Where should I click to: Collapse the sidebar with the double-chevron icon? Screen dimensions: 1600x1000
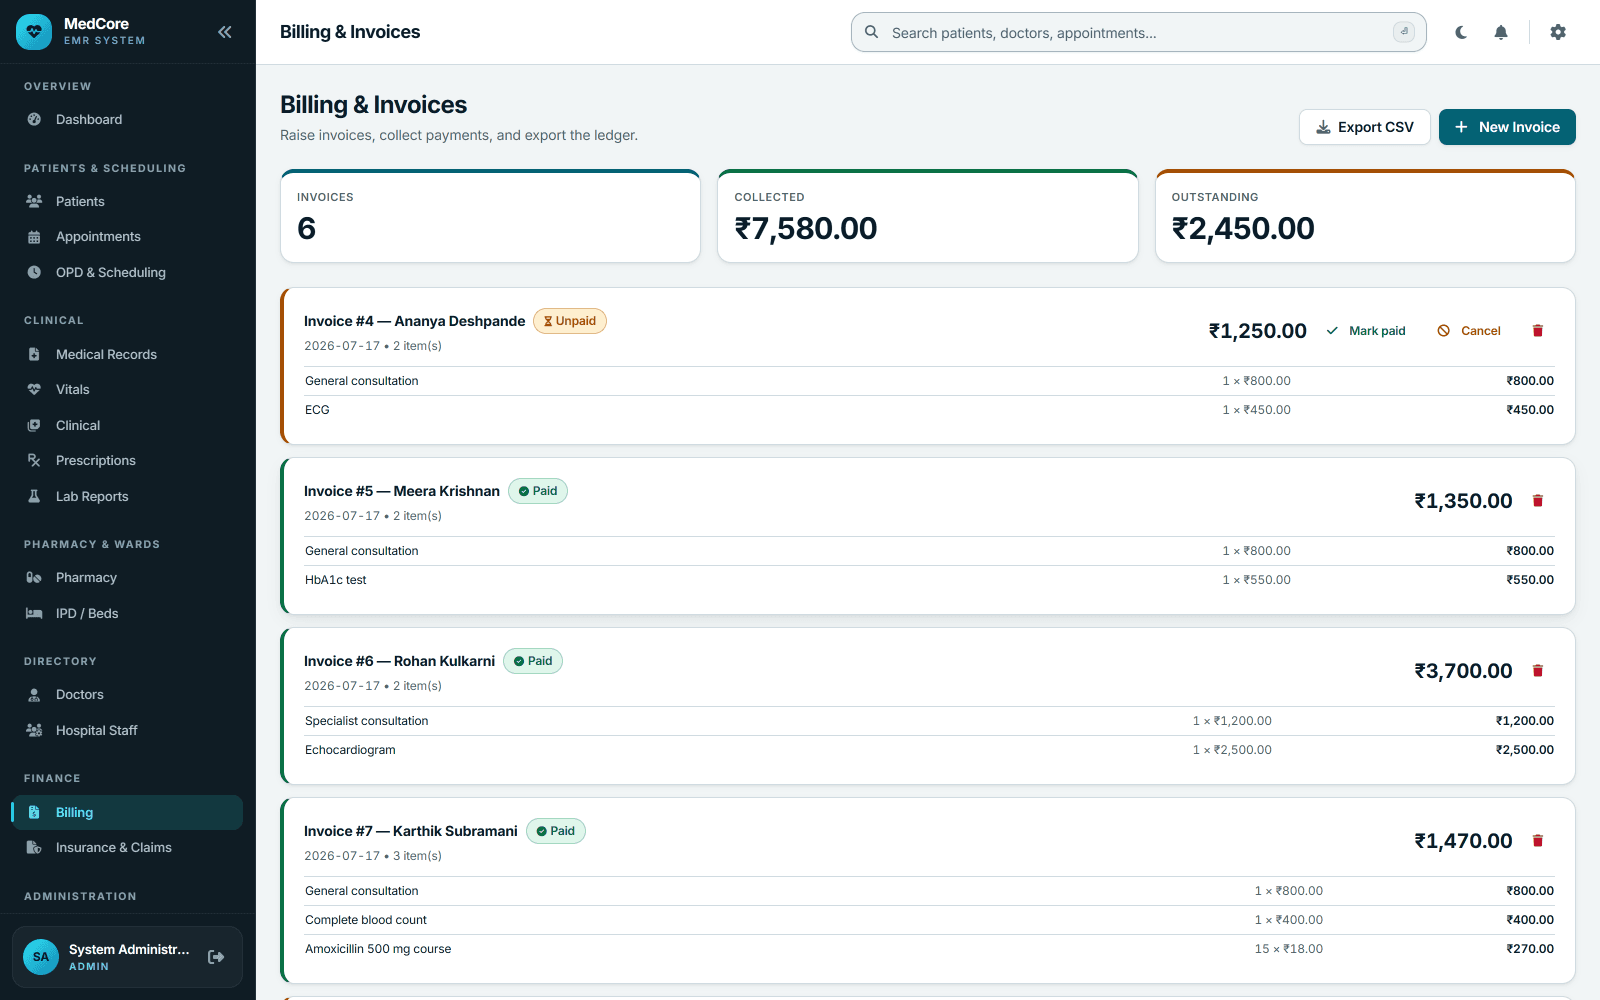click(x=225, y=32)
